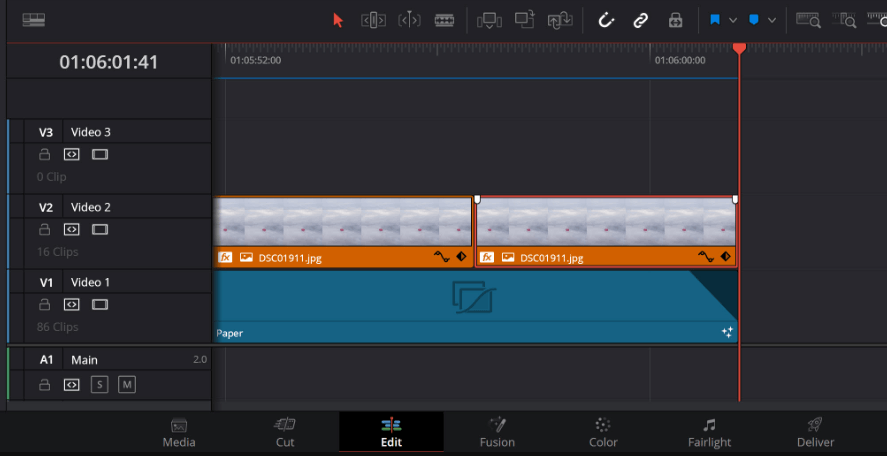Screen dimensions: 887x456
Task: Open keyframe editor on selected DSC01911.jpg clip
Action: [725, 257]
